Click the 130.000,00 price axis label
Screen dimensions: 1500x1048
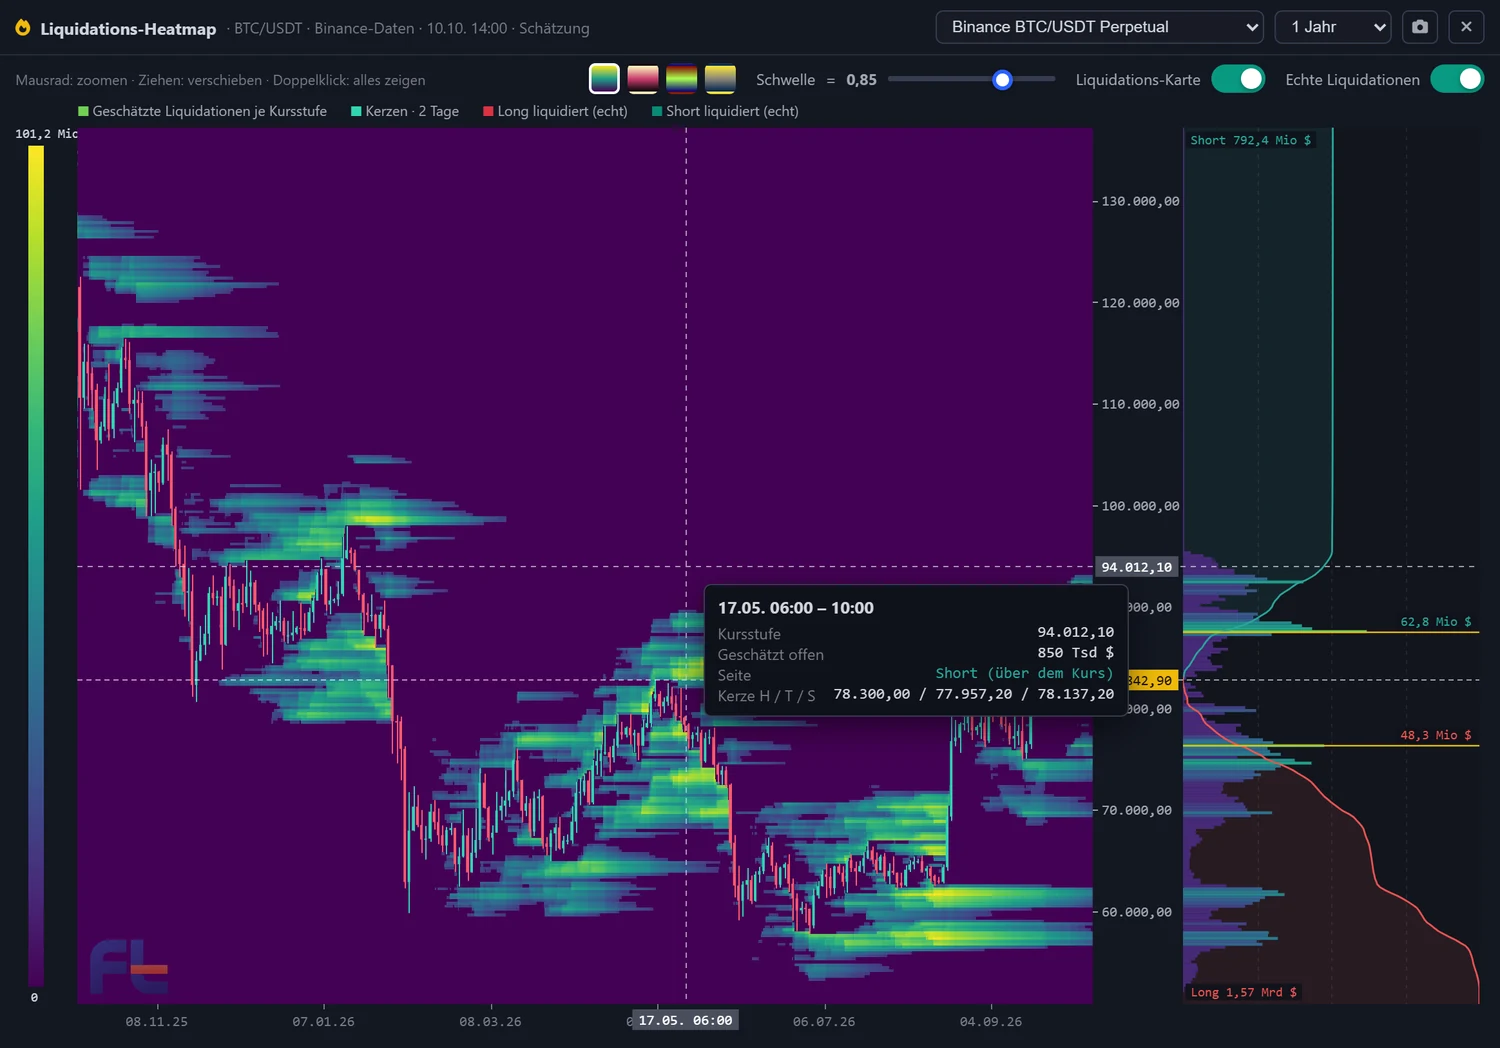1140,201
